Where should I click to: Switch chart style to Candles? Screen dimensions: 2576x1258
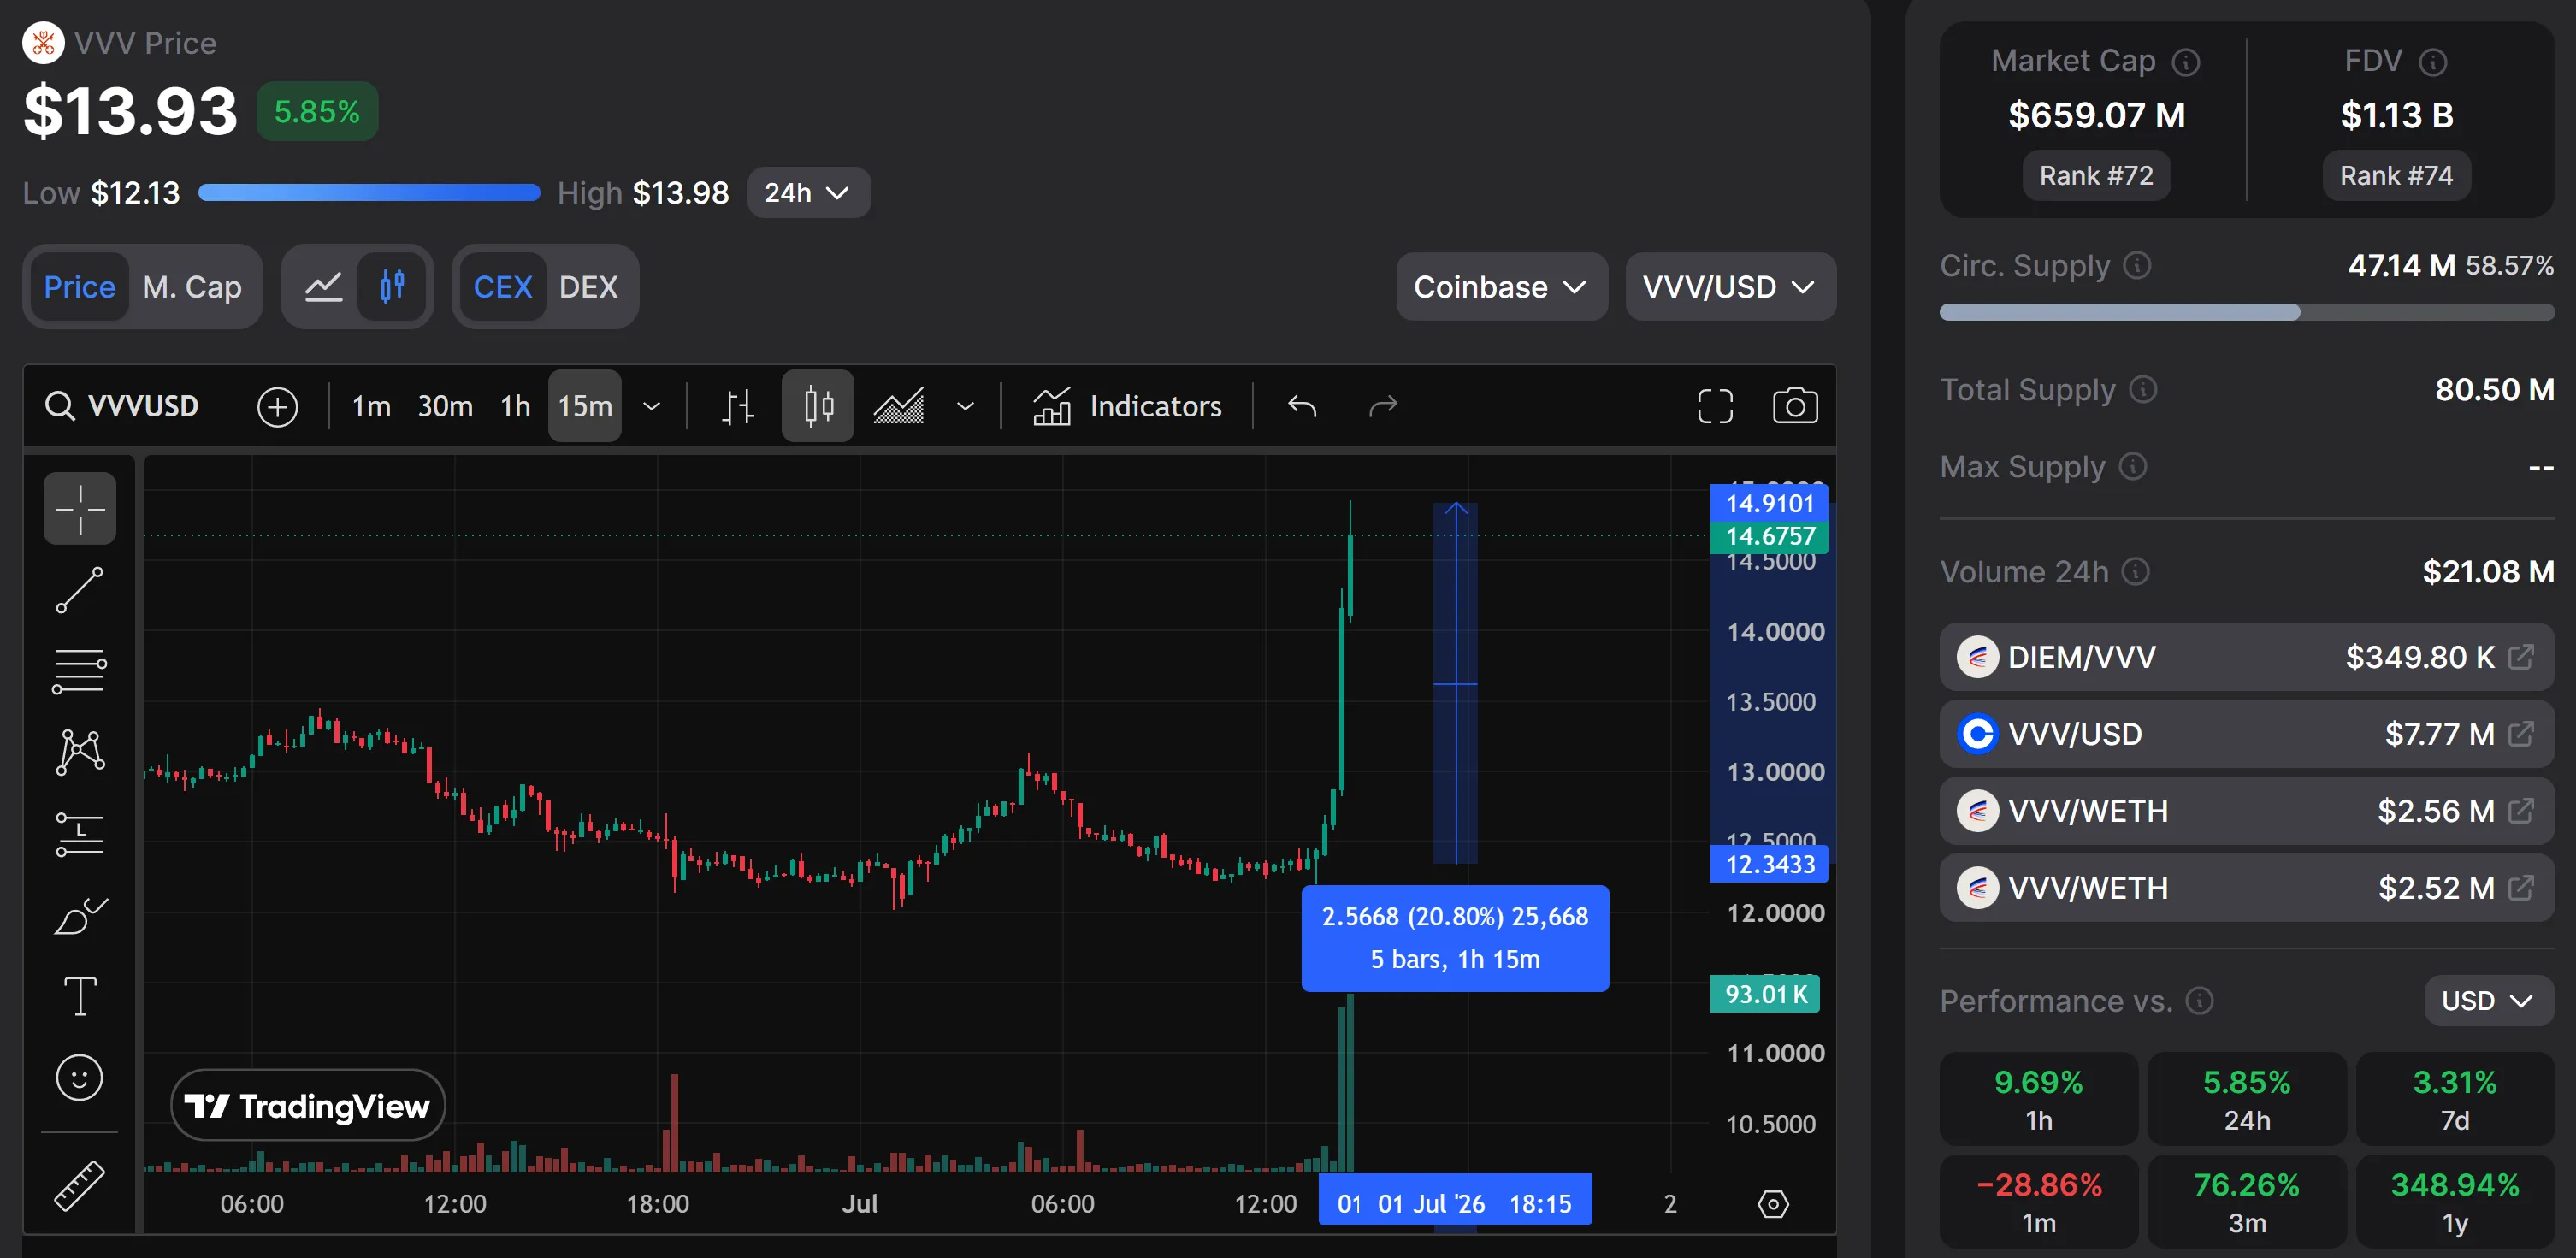818,406
